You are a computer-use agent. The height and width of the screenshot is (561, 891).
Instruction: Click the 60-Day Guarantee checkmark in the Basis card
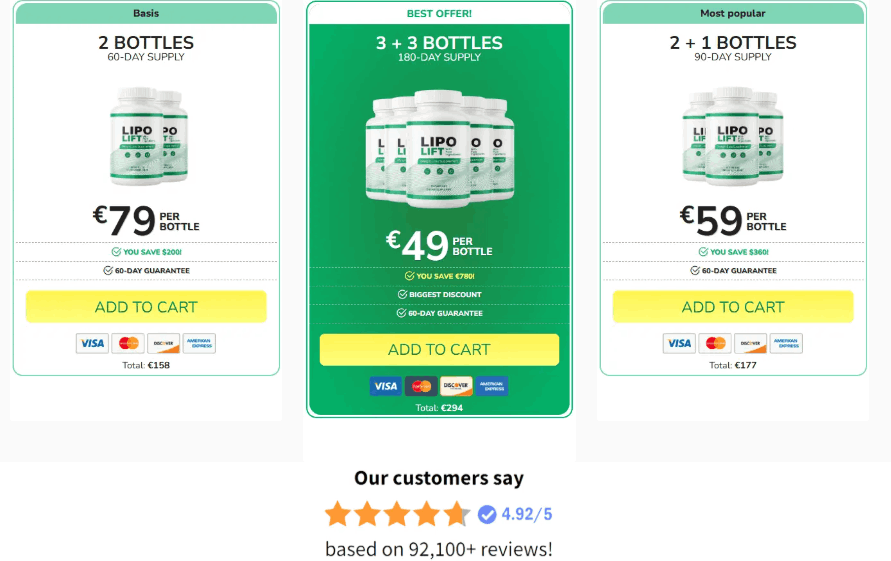[108, 271]
